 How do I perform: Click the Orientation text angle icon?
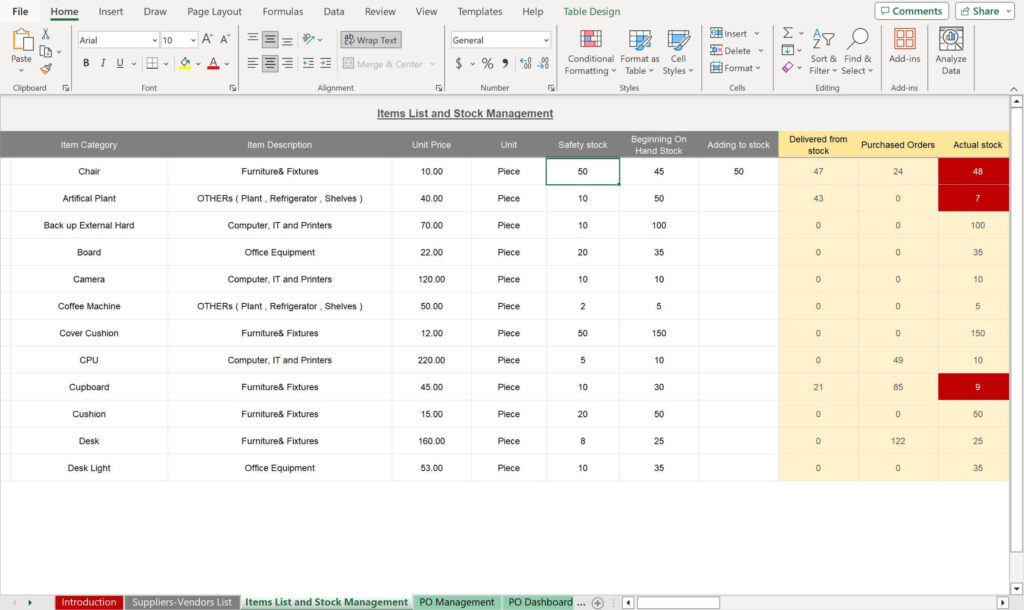309,40
